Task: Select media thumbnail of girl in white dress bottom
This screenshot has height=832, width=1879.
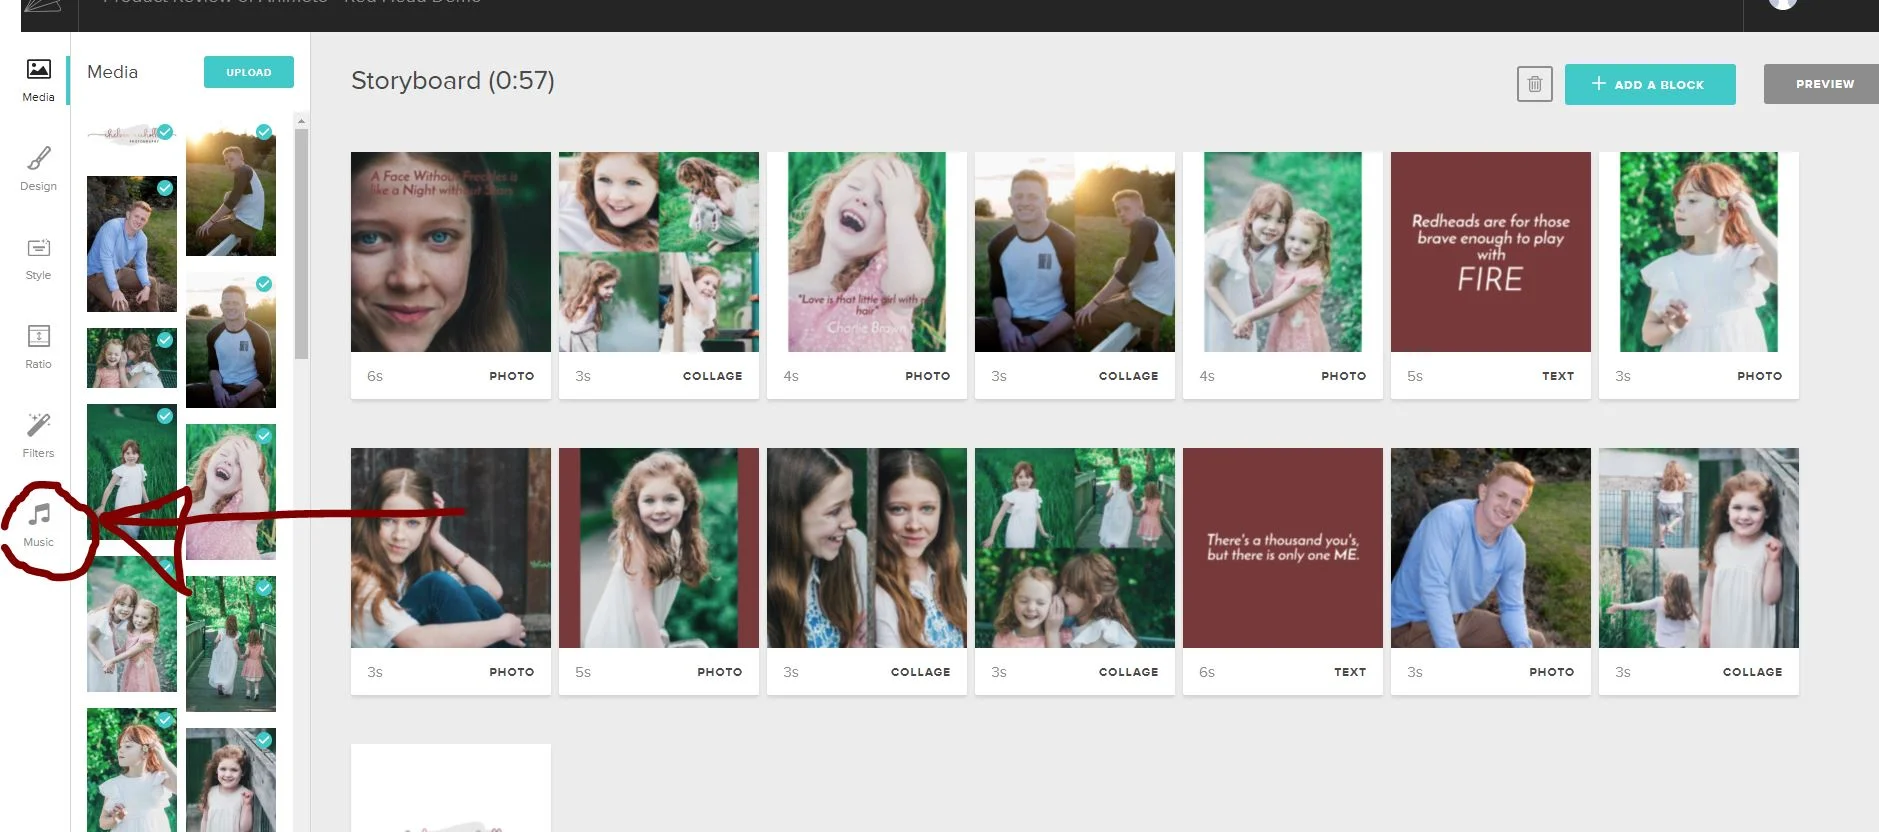Action: pos(132,770)
